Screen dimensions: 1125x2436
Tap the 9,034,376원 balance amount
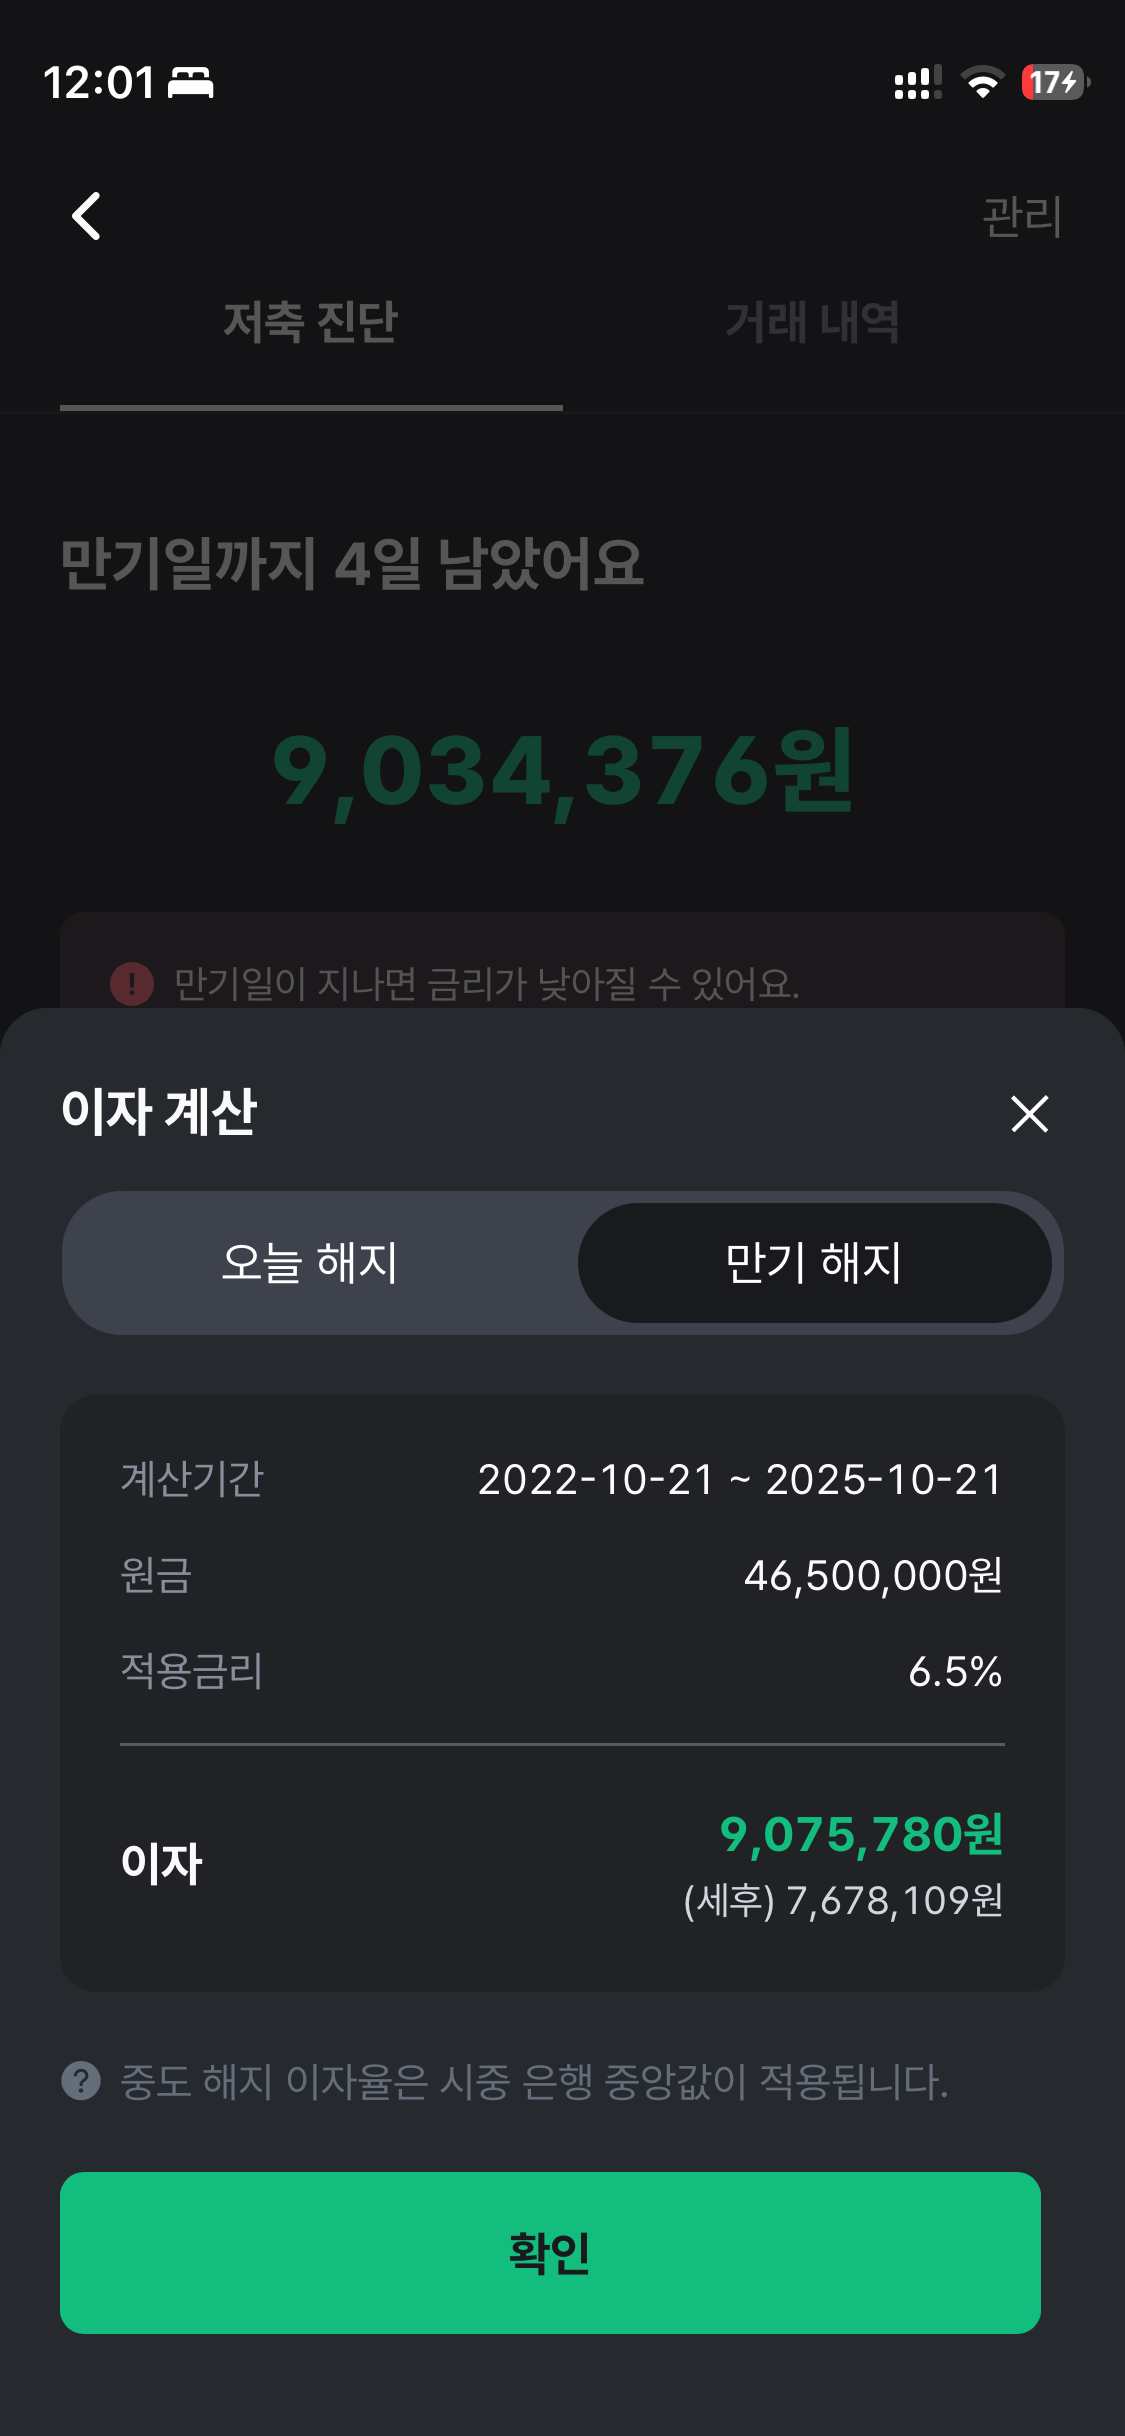562,771
